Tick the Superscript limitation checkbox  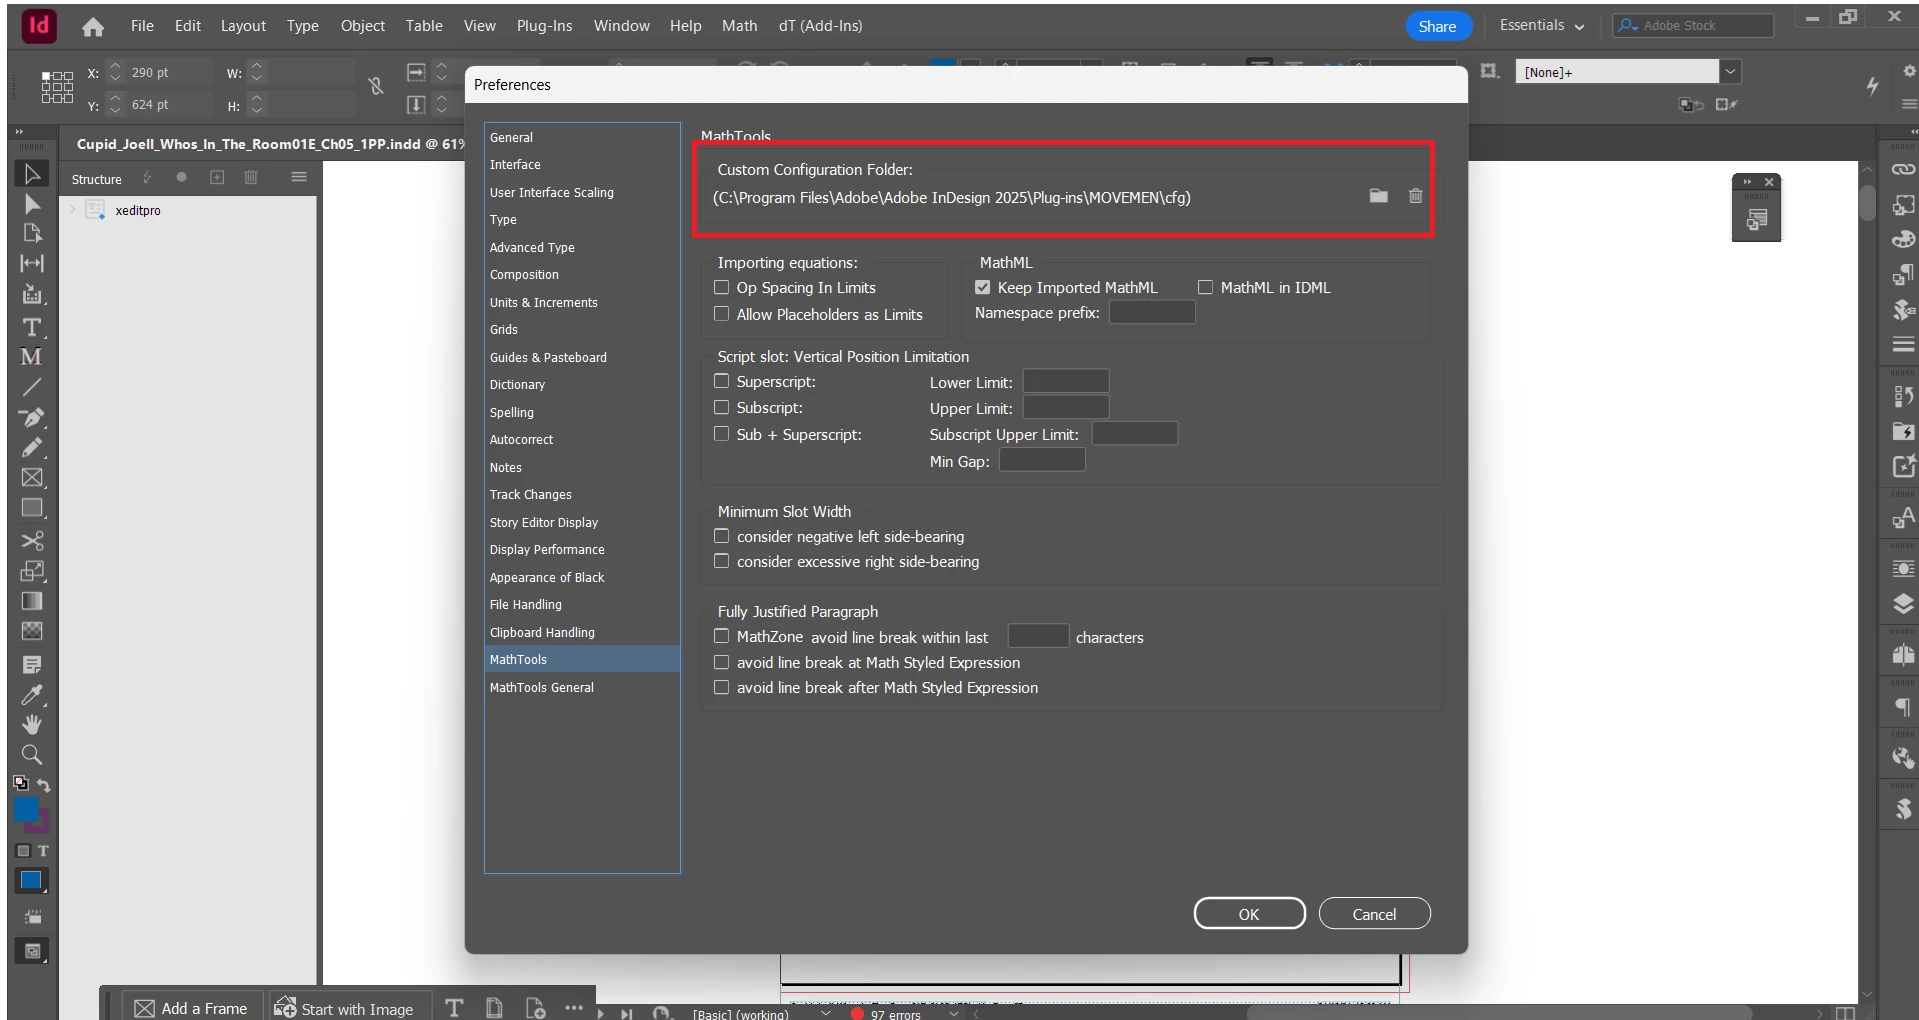[x=721, y=381]
